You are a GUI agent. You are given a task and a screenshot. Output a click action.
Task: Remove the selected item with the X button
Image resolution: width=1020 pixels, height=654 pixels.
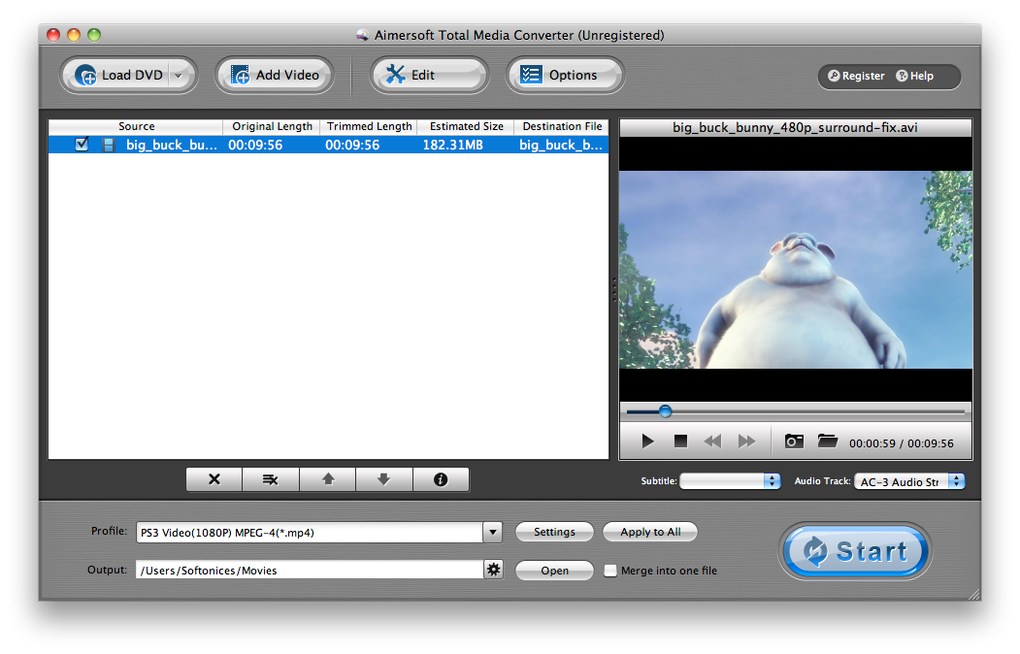214,480
